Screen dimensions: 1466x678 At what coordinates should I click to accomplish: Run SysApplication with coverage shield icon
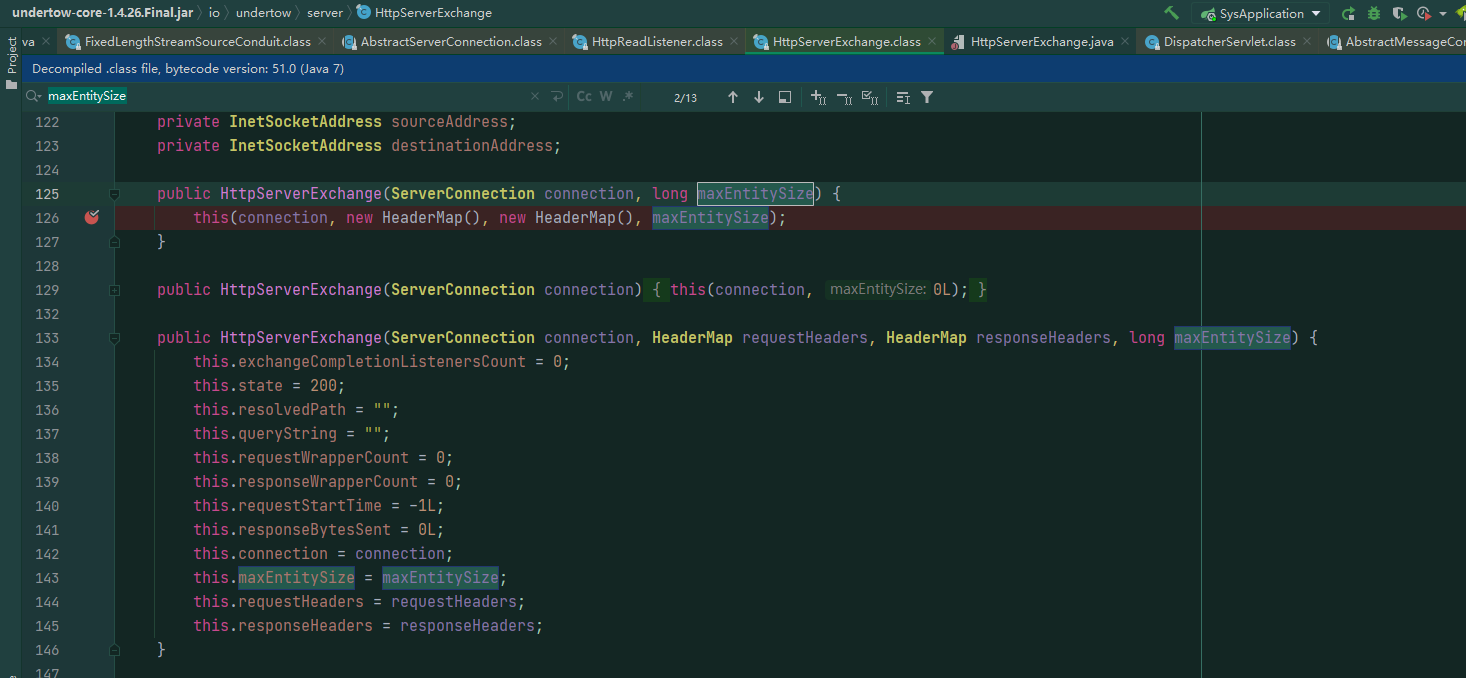(x=1400, y=14)
